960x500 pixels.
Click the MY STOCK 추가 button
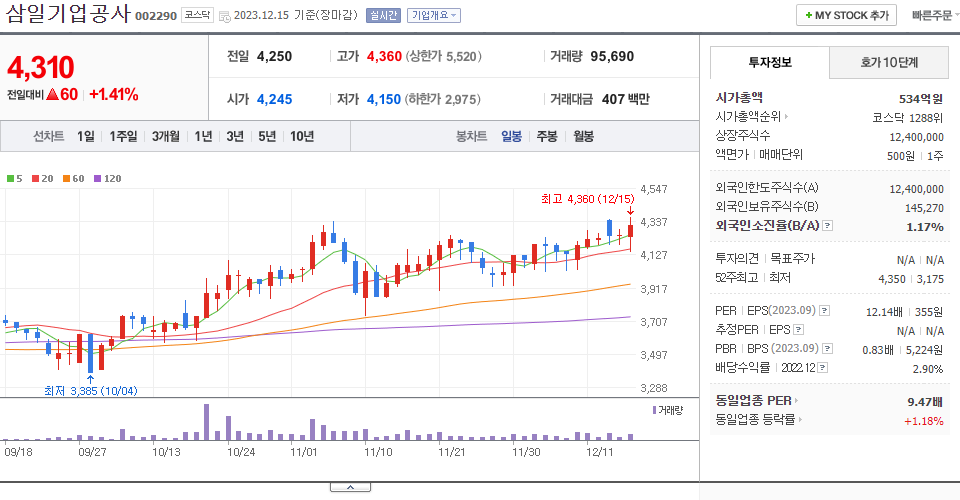(x=846, y=15)
